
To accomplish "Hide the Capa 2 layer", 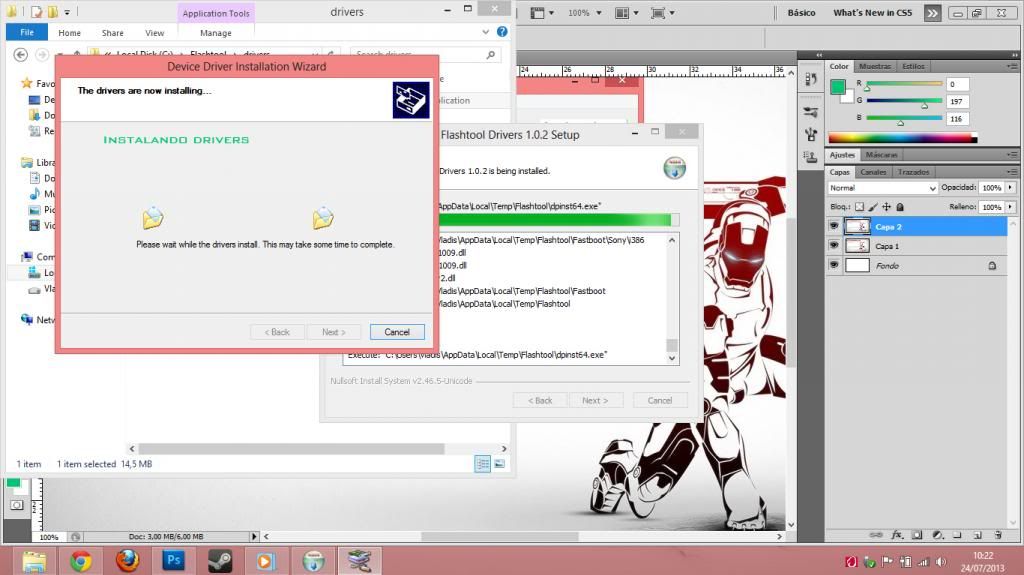I will click(834, 226).
